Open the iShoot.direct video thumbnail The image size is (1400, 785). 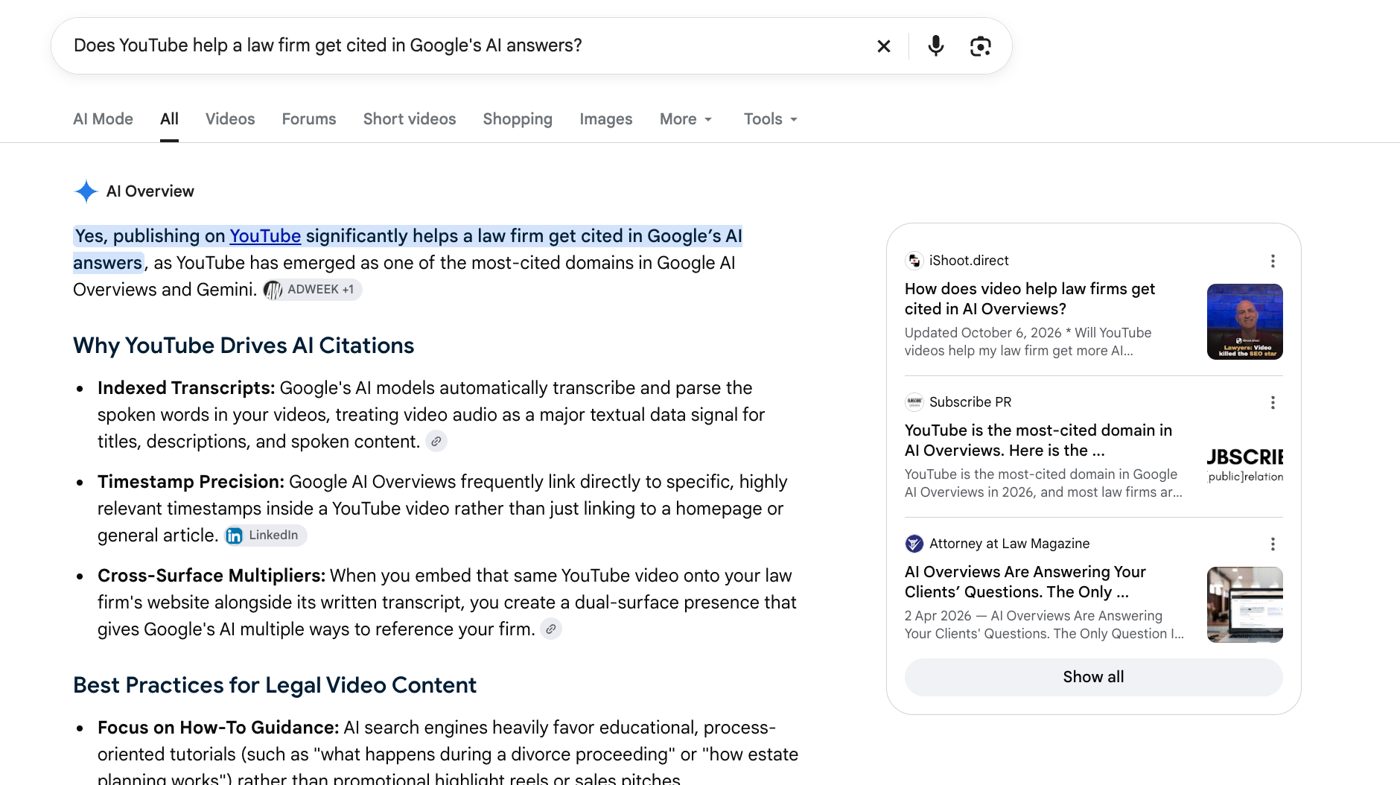[1245, 322]
